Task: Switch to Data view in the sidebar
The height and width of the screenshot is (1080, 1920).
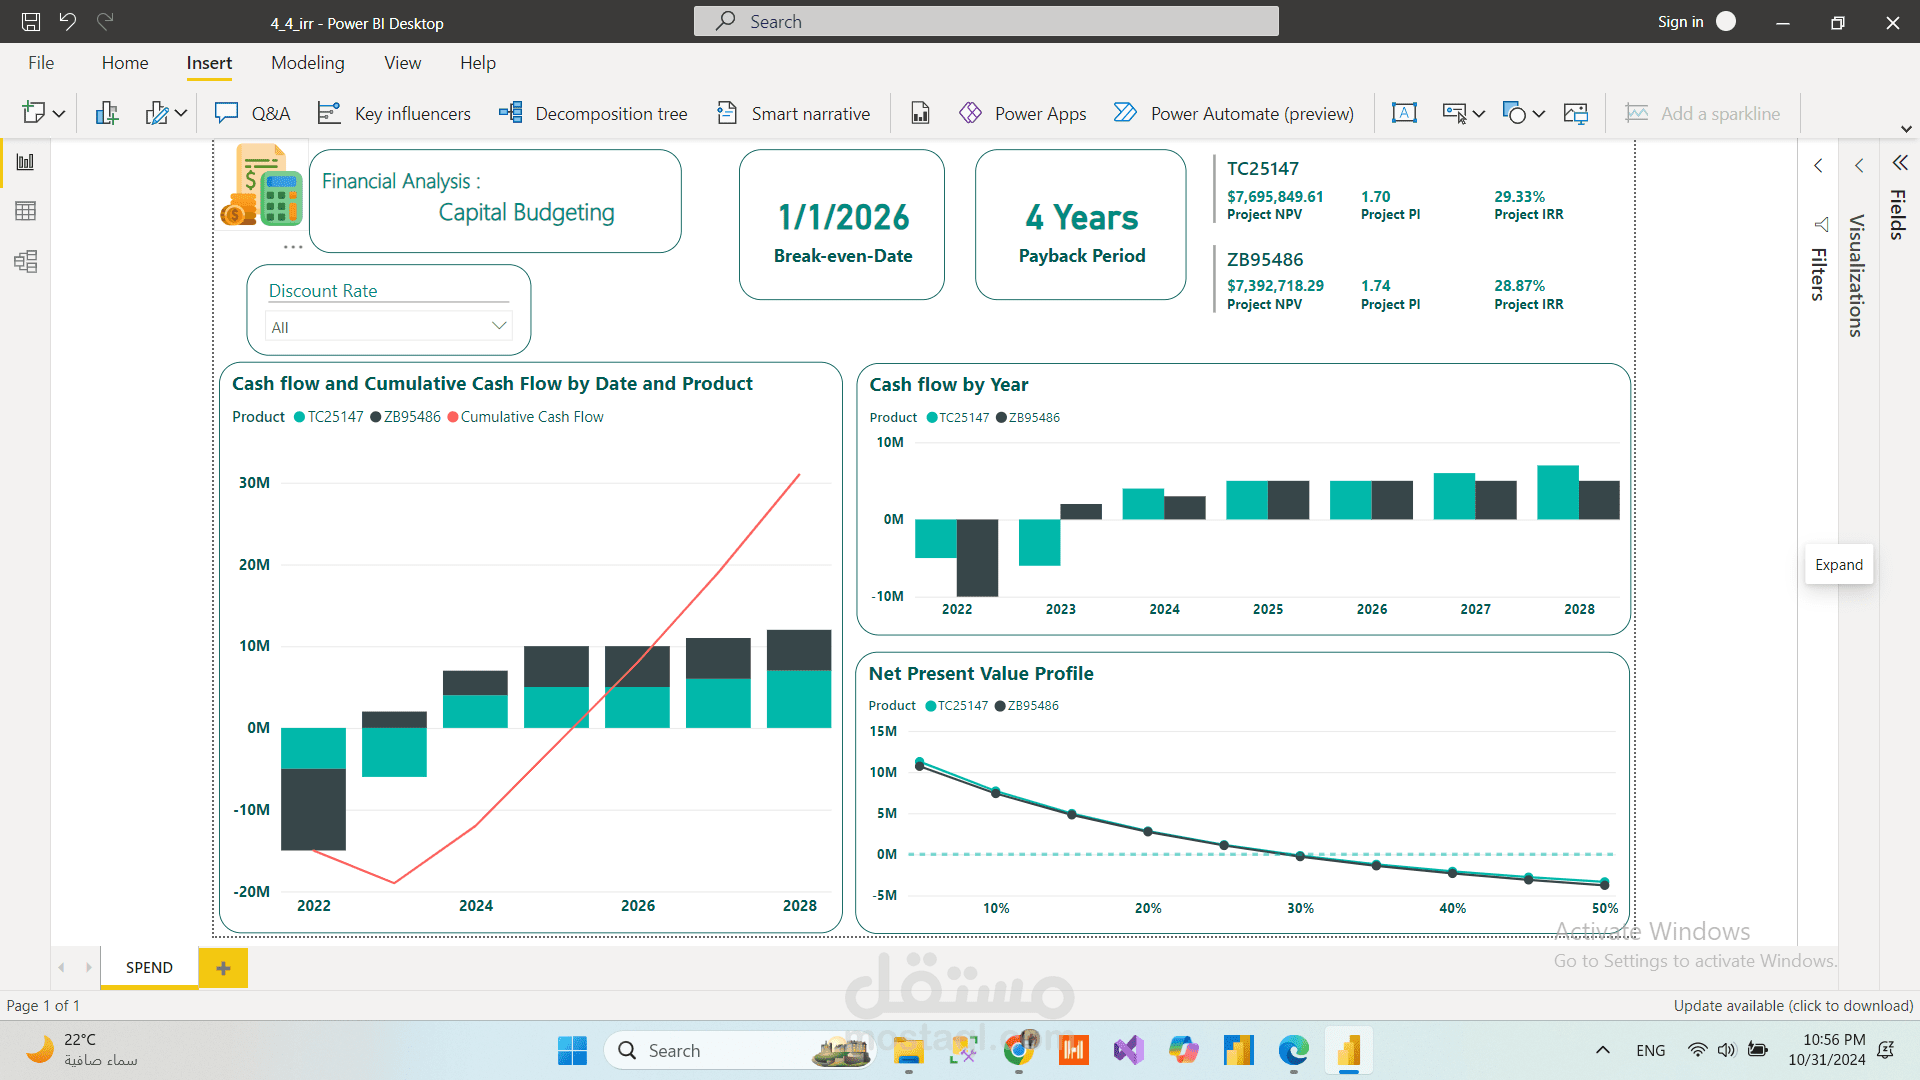Action: [x=26, y=211]
